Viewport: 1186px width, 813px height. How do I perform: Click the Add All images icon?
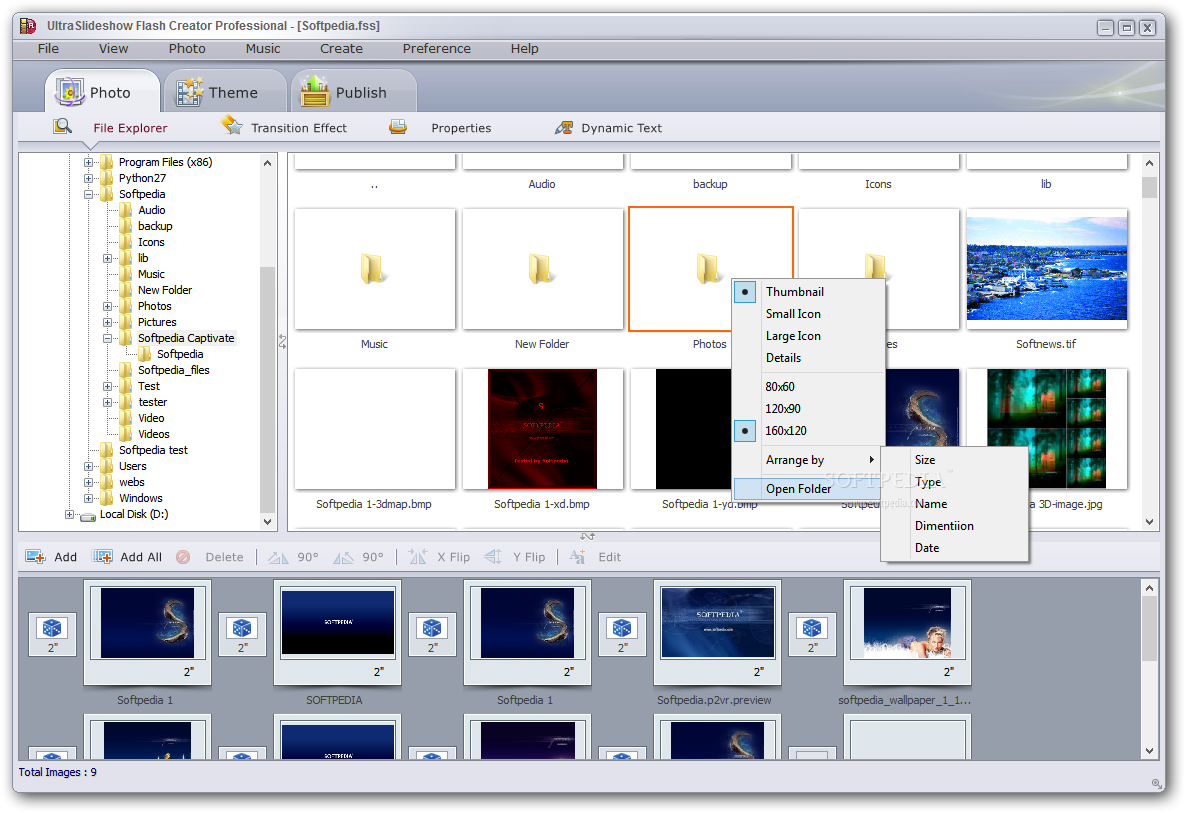coord(102,557)
